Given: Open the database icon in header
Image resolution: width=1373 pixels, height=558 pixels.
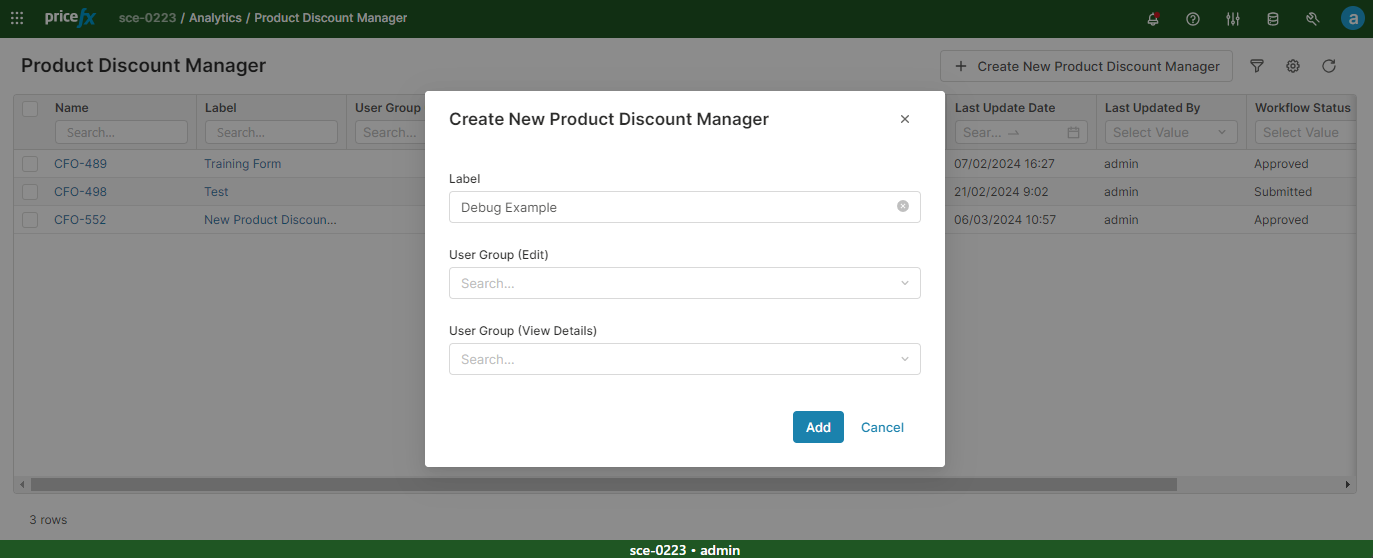Looking at the screenshot, I should coord(1273,19).
